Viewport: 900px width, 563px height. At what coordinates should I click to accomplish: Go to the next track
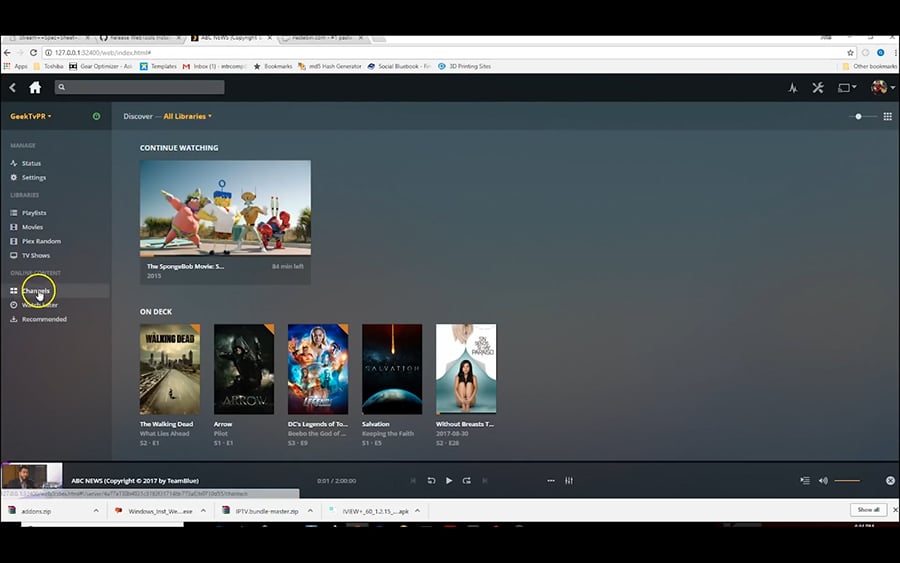485,481
